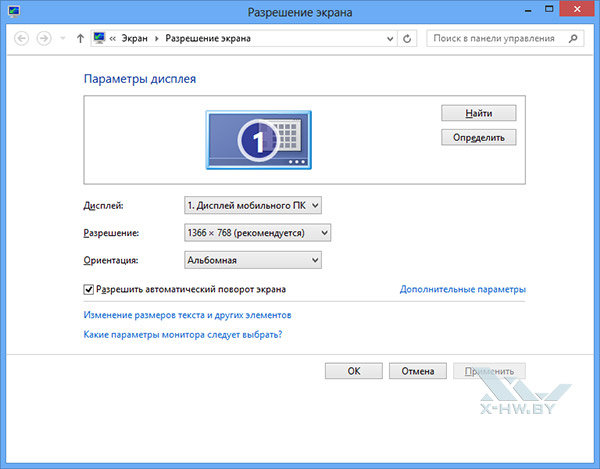The height and width of the screenshot is (469, 600).
Task: Go to "Экран" in the breadcrumb
Action: coord(134,39)
